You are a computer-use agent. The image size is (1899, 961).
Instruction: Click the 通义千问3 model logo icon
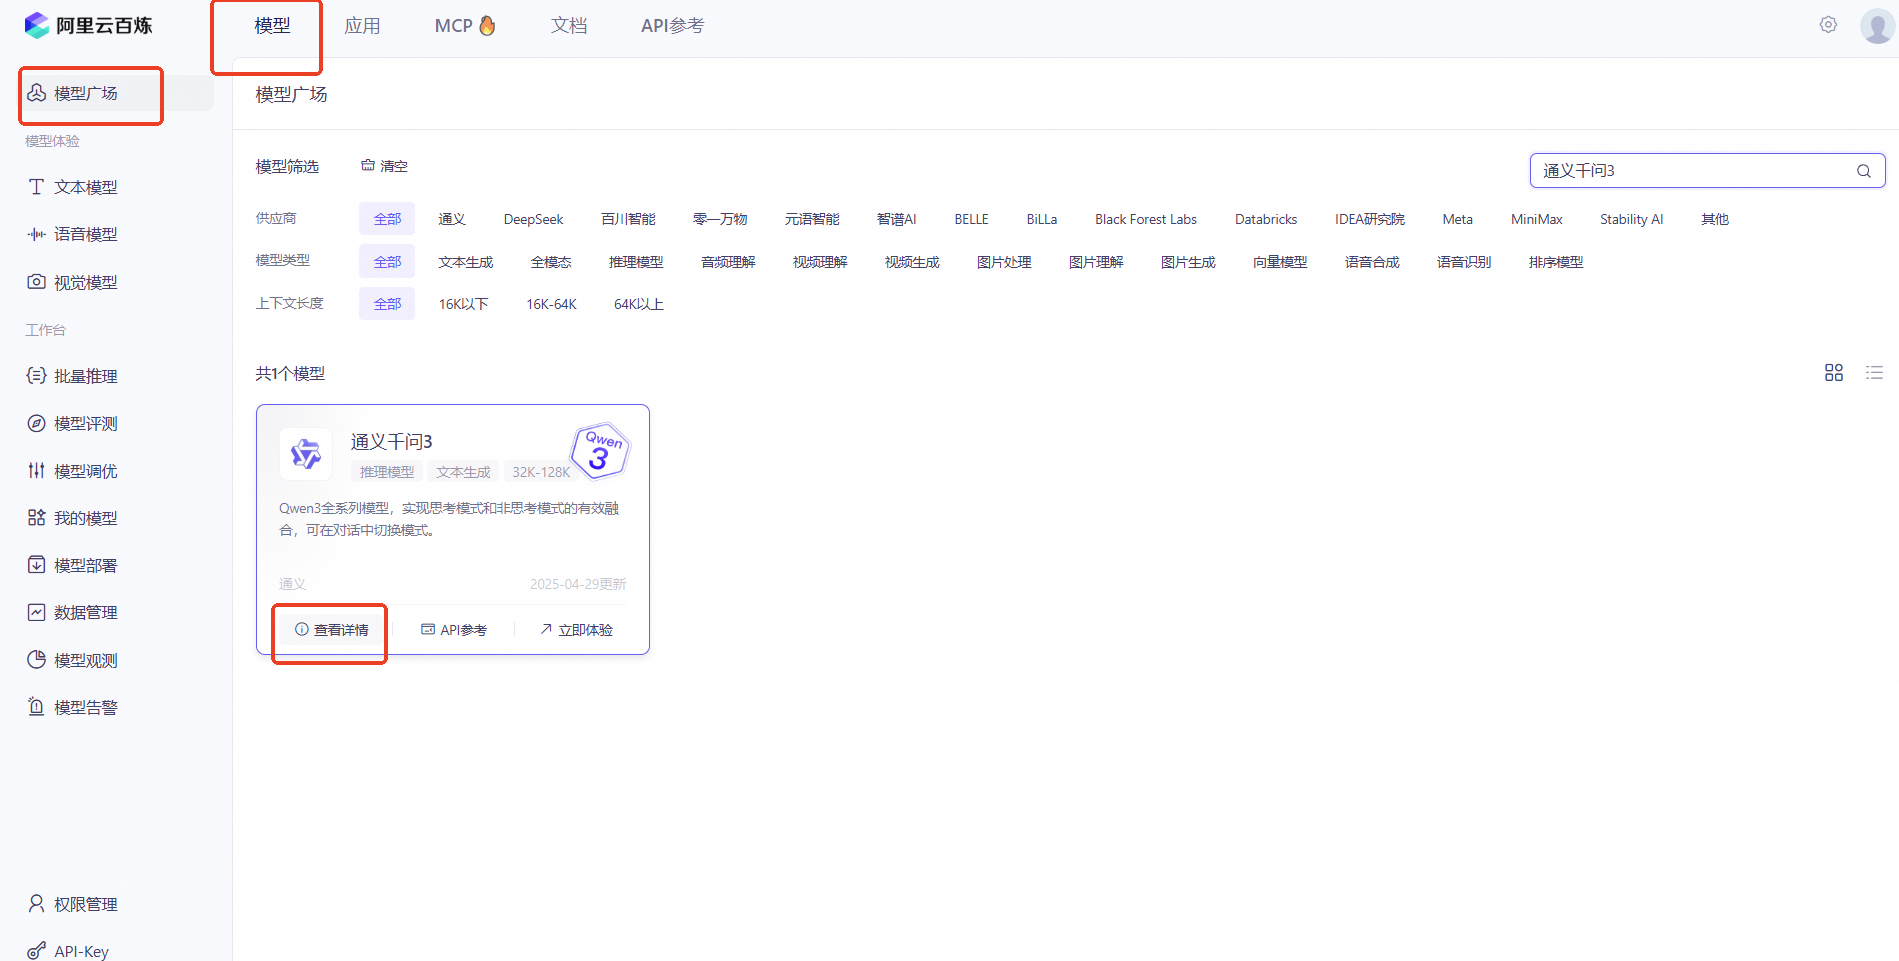306,454
